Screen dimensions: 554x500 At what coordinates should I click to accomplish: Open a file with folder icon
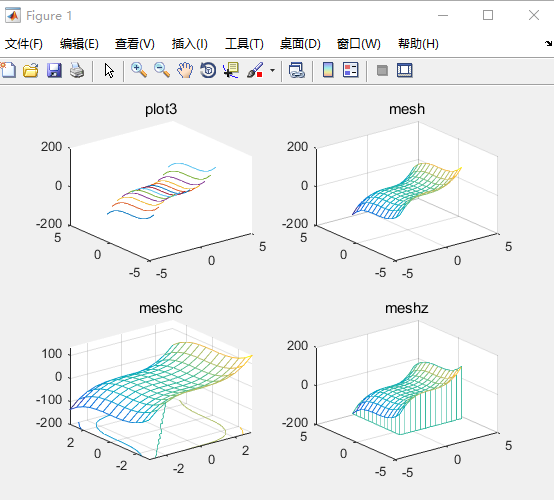pyautogui.click(x=31, y=70)
